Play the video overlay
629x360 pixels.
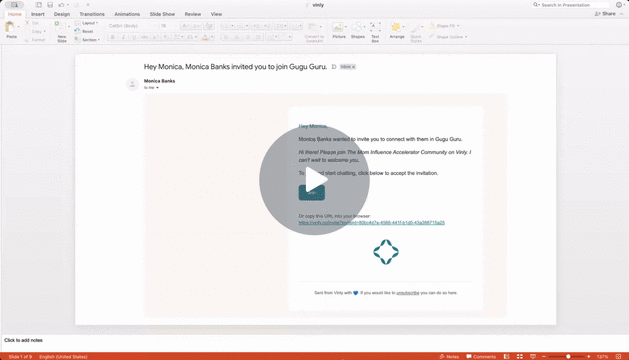(x=314, y=180)
